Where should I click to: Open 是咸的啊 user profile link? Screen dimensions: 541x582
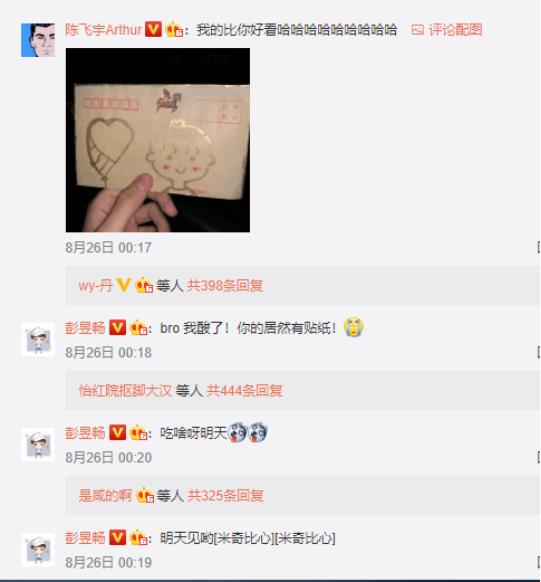coord(105,496)
